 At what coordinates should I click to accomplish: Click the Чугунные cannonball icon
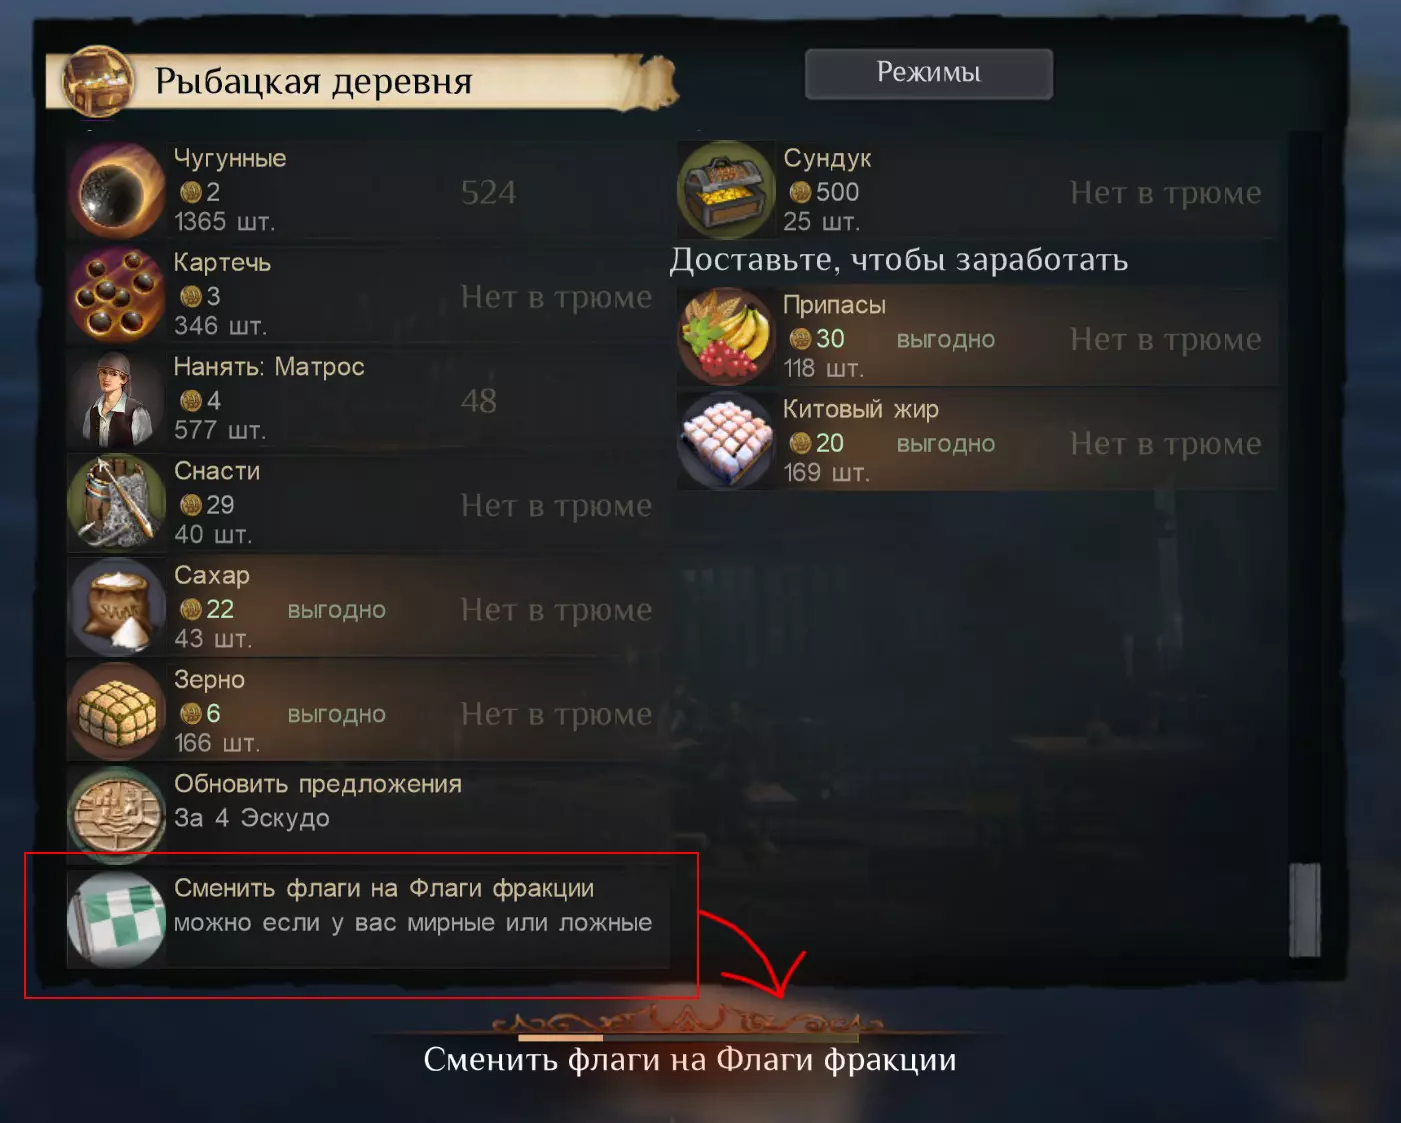117,190
